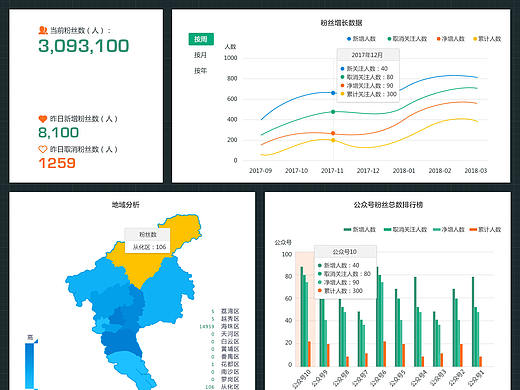The height and width of the screenshot is (390, 520).
Task: Click the 粉丝增长数据 chart title
Action: pyautogui.click(x=341, y=23)
